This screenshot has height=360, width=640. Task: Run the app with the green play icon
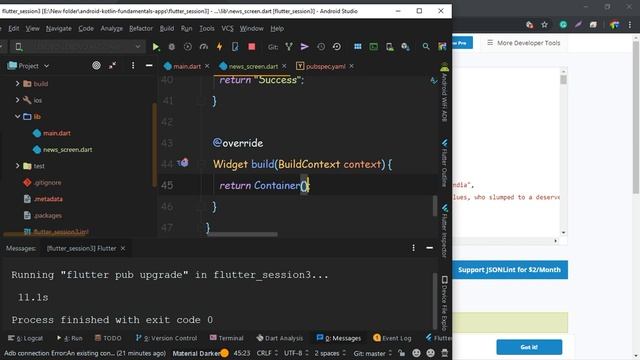(156, 47)
